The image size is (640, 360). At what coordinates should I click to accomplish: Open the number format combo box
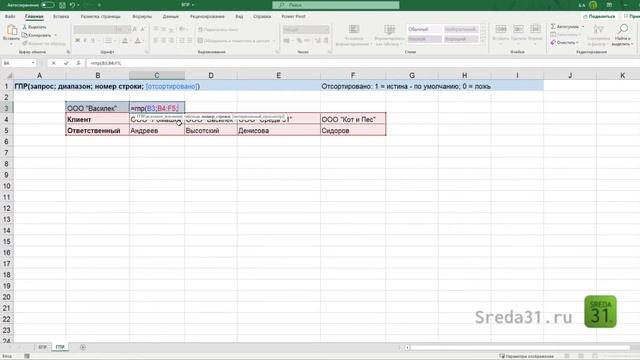click(306, 29)
